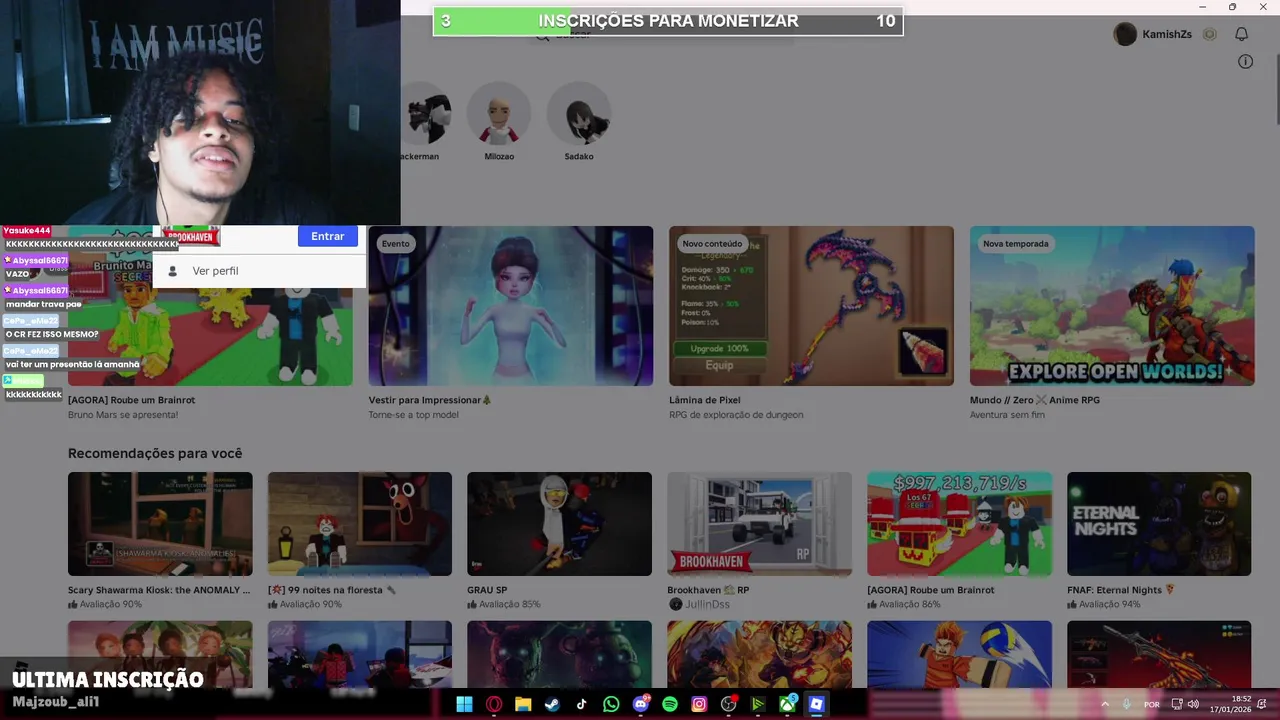Show hidden system tray icons
The height and width of the screenshot is (720, 1280).
pyautogui.click(x=1105, y=704)
